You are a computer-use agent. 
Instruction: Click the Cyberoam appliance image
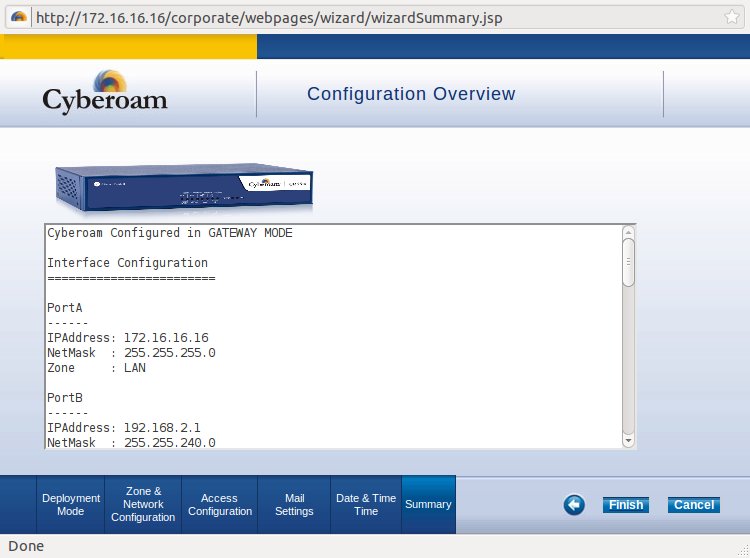click(184, 187)
